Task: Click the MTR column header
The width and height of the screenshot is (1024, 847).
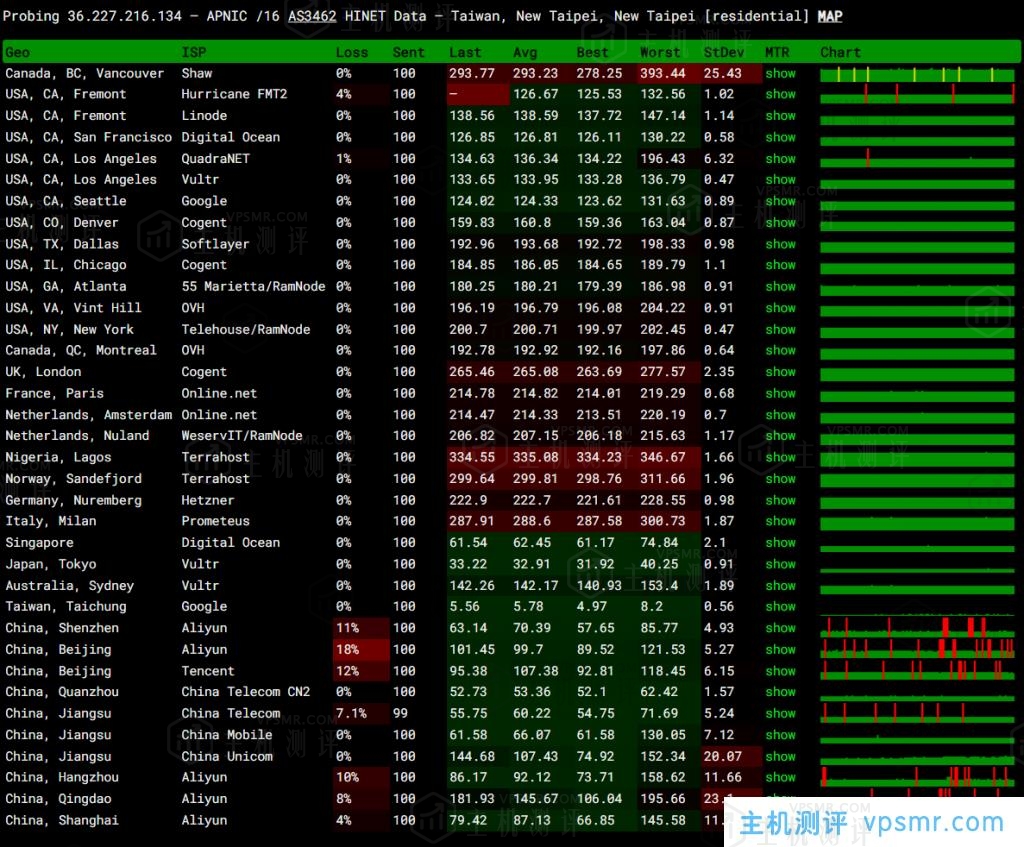Action: [x=777, y=52]
